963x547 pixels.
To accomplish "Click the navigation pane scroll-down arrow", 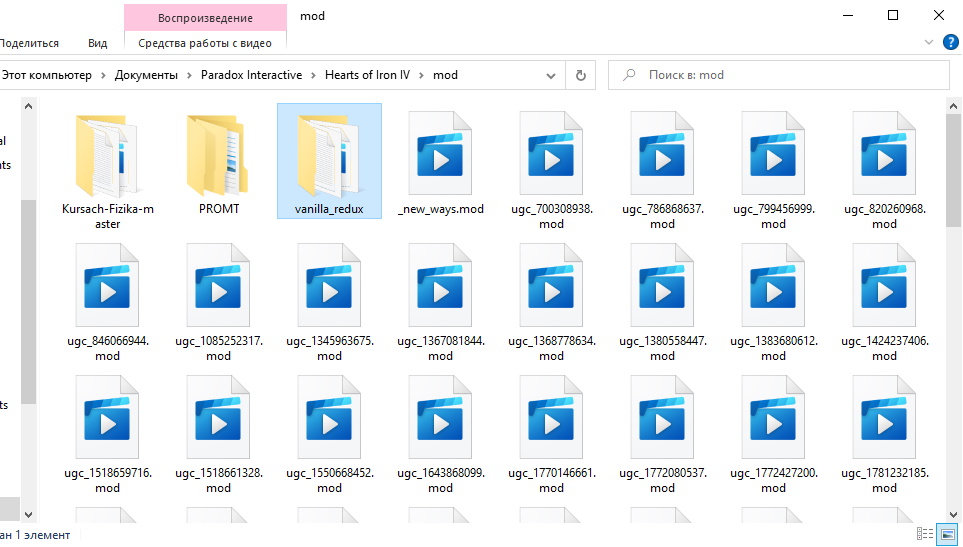I will coord(28,514).
